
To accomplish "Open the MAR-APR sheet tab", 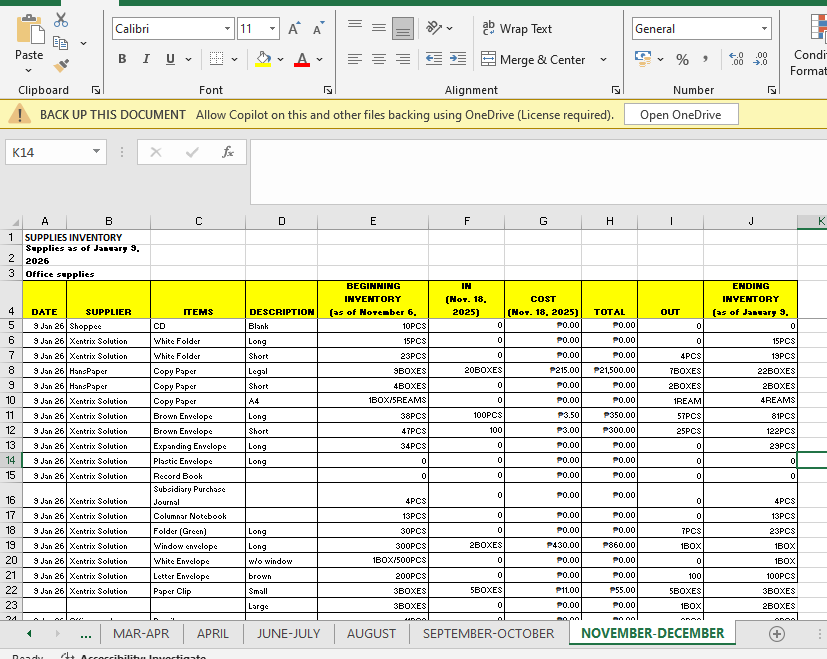I will click(141, 633).
